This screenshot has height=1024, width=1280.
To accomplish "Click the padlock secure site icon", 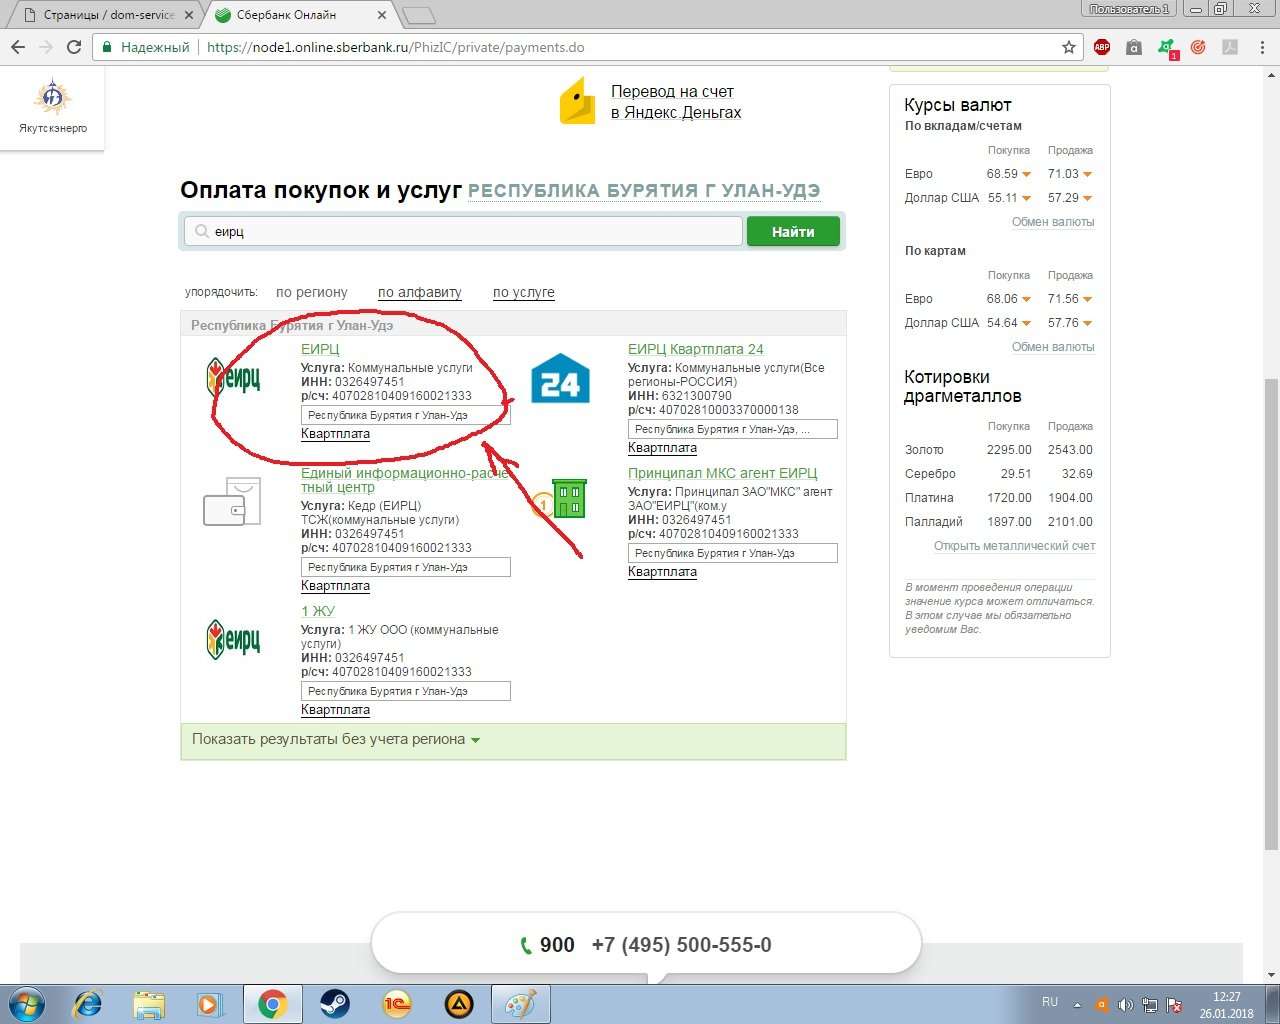I will 107,47.
